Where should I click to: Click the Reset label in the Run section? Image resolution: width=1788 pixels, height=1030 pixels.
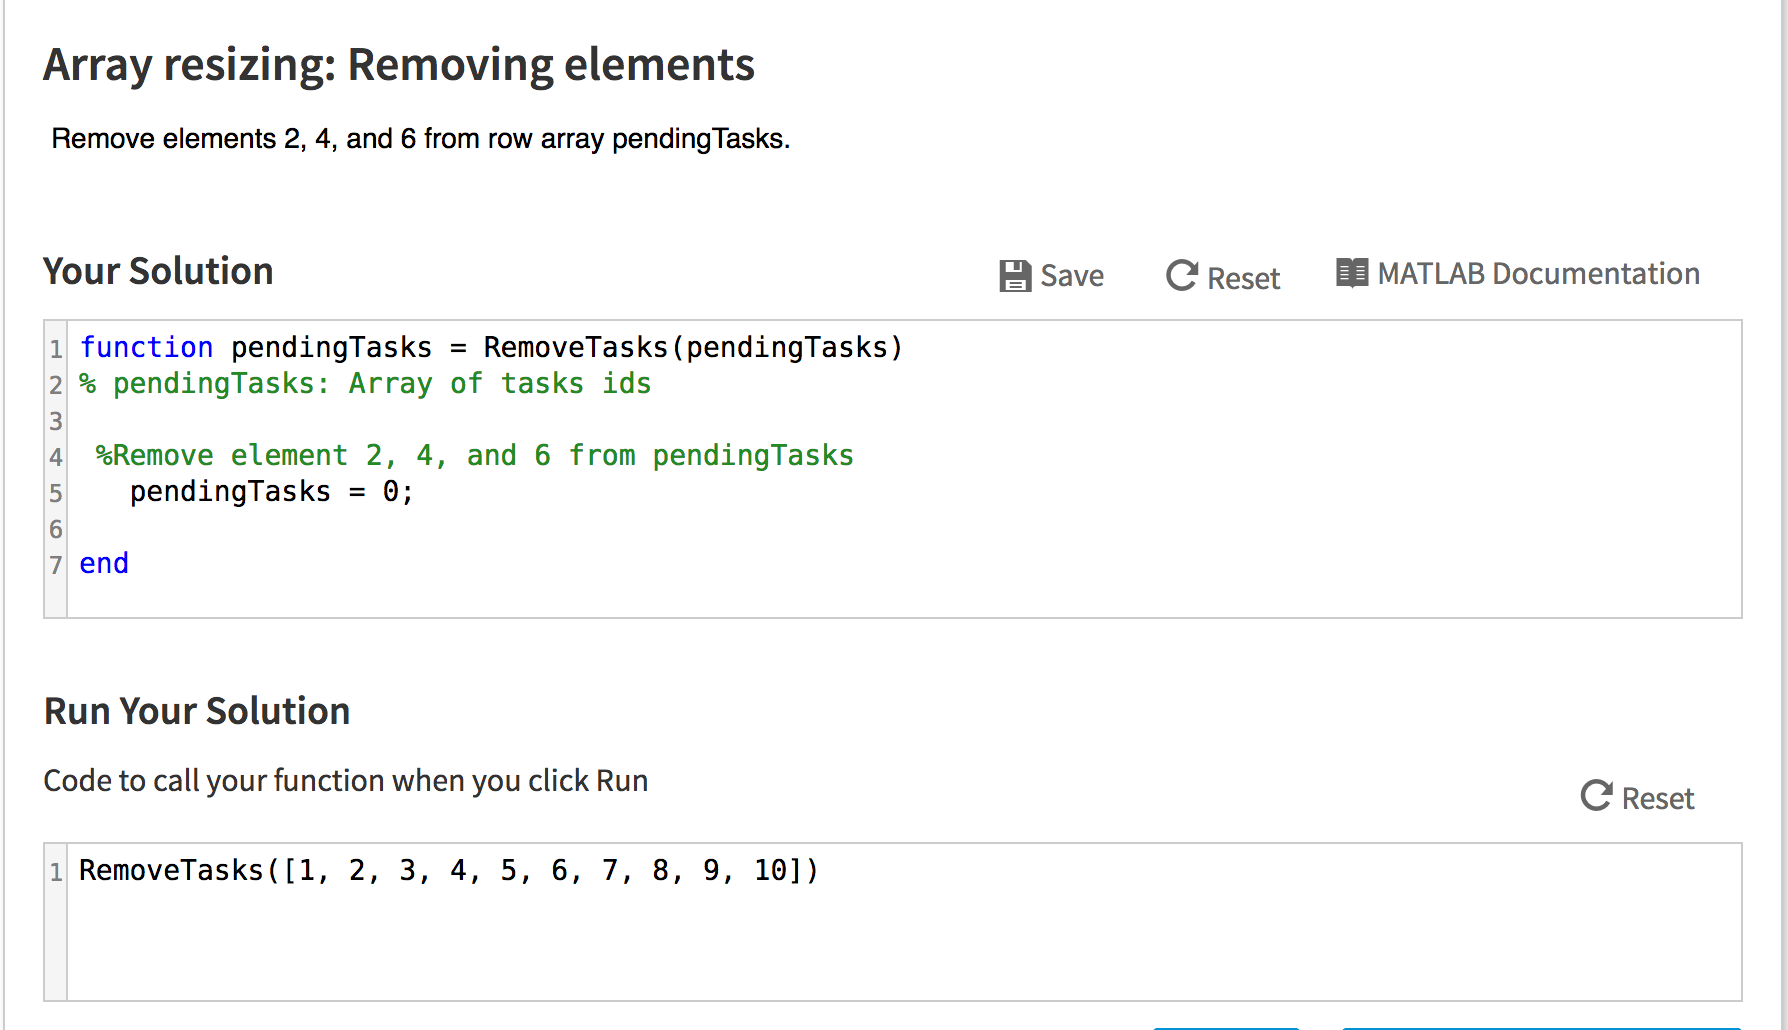pyautogui.click(x=1658, y=798)
